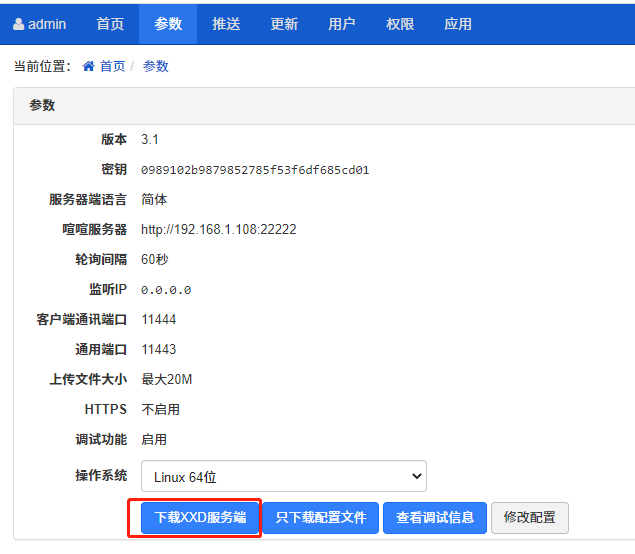The height and width of the screenshot is (554, 635).
Task: Click the admin user icon
Action: tap(19, 24)
